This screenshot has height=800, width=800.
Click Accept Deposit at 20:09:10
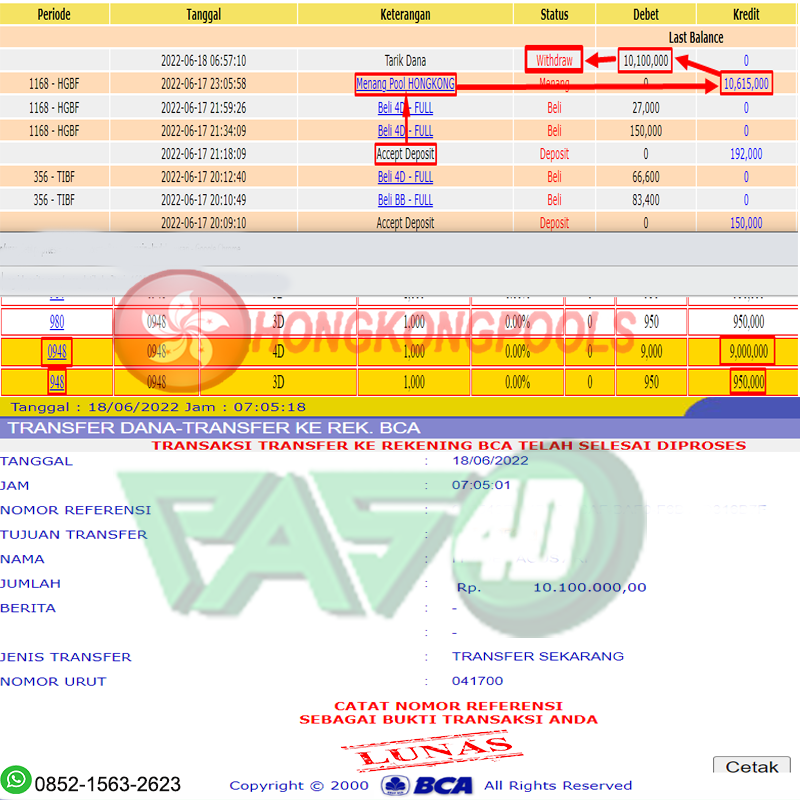click(405, 223)
